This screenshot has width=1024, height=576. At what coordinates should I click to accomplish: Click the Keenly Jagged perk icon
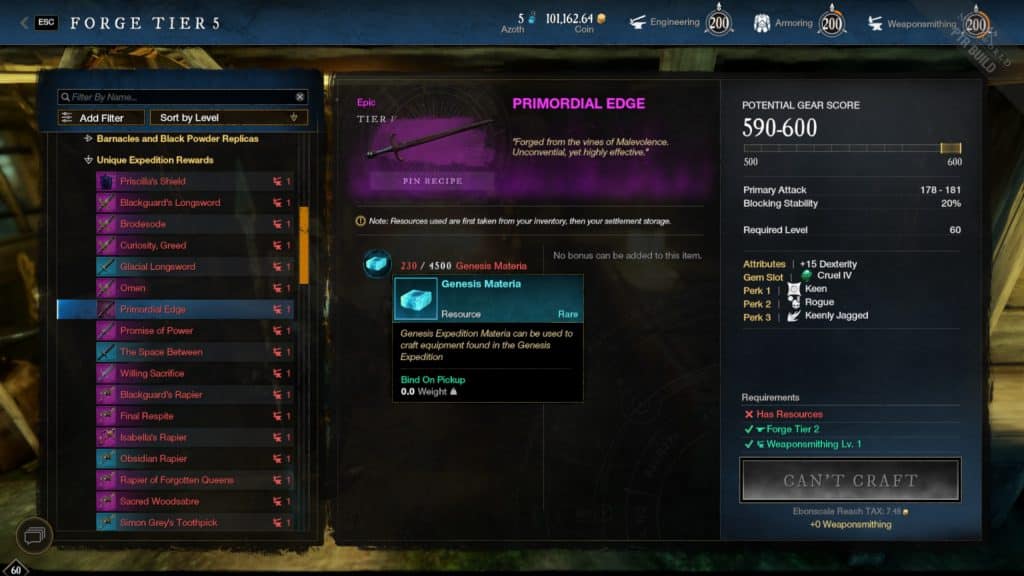tap(793, 316)
